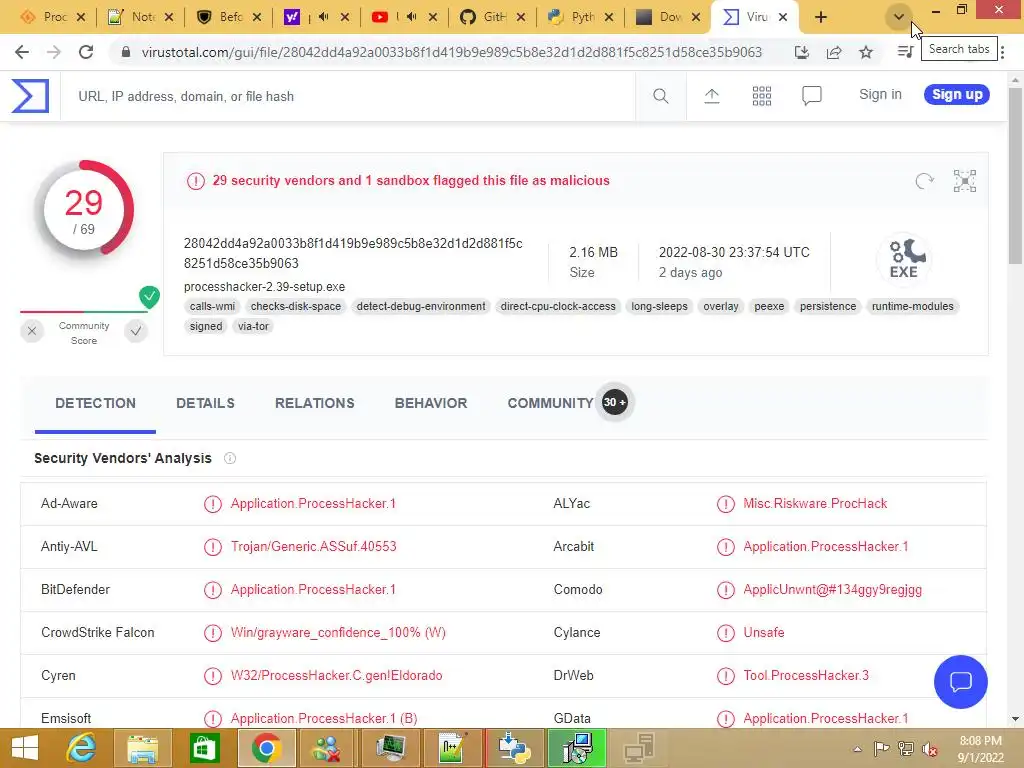Click the VirusTotal logo icon
The height and width of the screenshot is (768, 1024).
(x=30, y=96)
